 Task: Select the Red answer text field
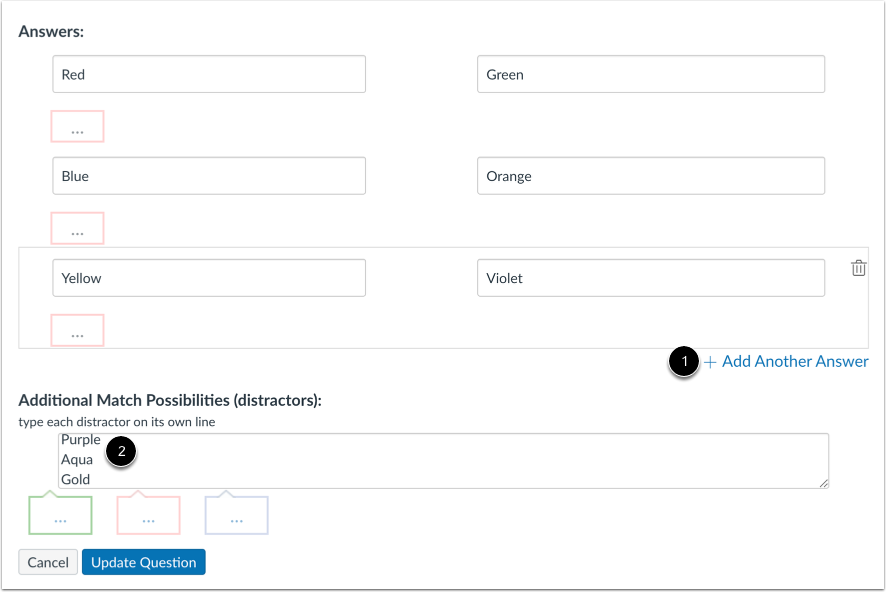[x=208, y=74]
